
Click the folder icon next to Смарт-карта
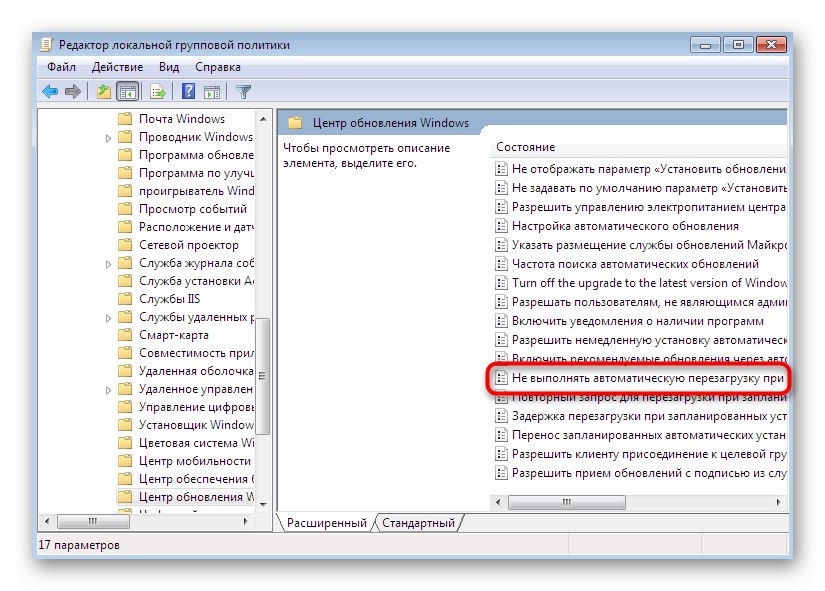pyautogui.click(x=125, y=335)
